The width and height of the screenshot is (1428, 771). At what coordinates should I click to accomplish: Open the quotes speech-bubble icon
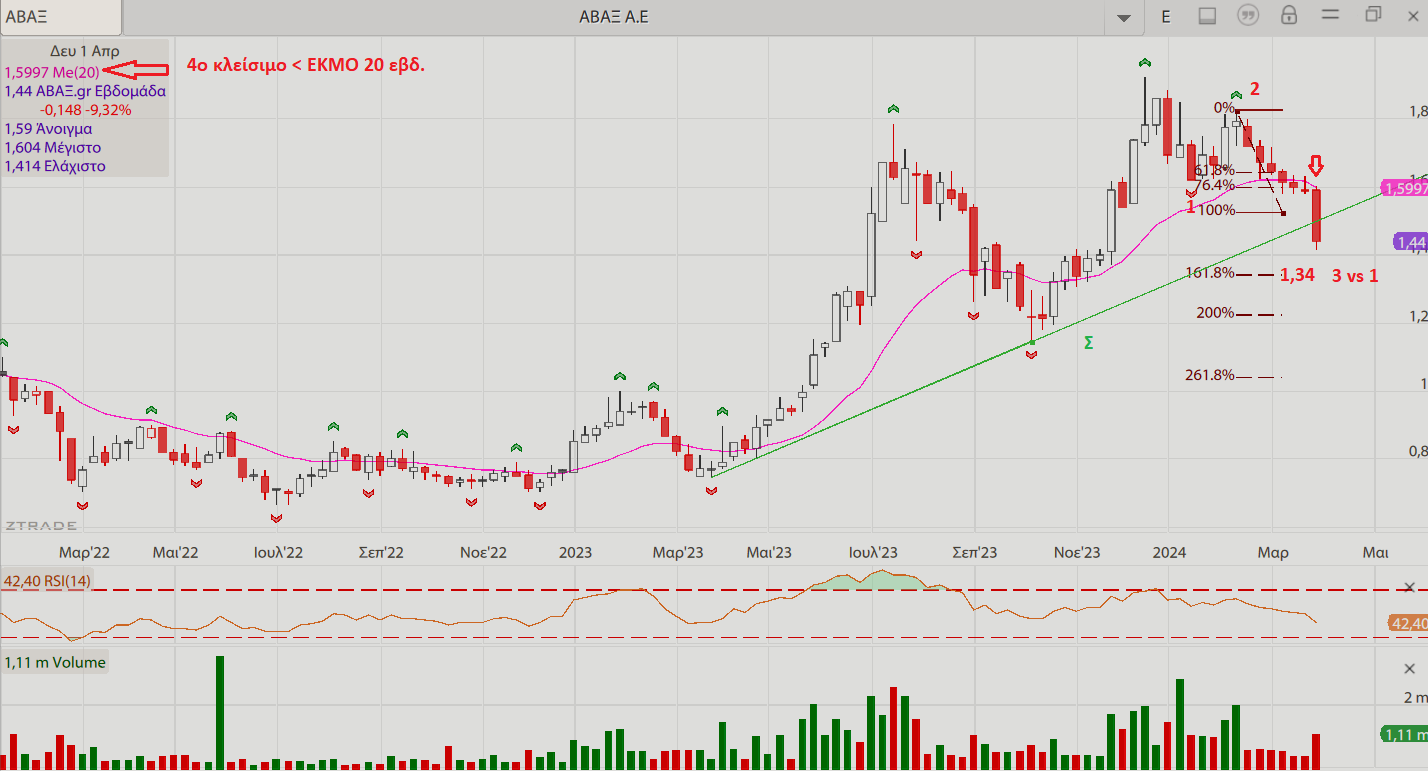pyautogui.click(x=1248, y=16)
